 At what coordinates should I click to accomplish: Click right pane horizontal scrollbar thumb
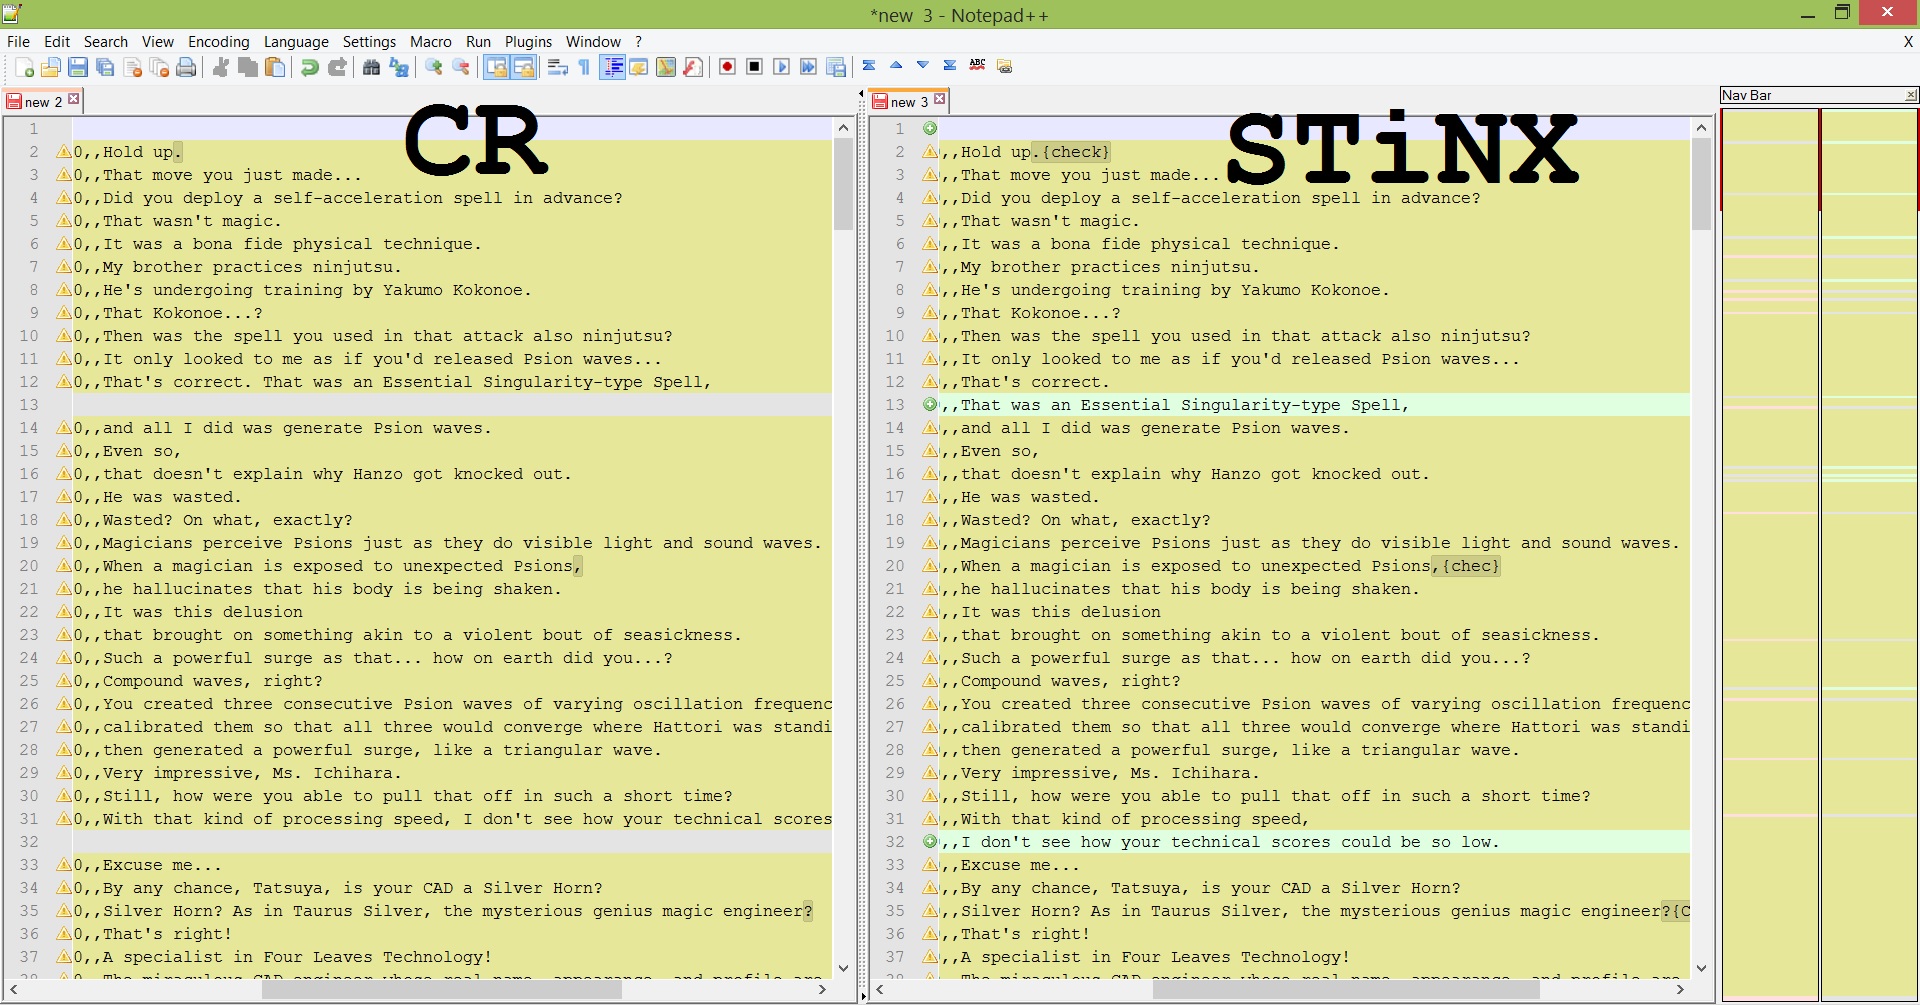point(1345,989)
